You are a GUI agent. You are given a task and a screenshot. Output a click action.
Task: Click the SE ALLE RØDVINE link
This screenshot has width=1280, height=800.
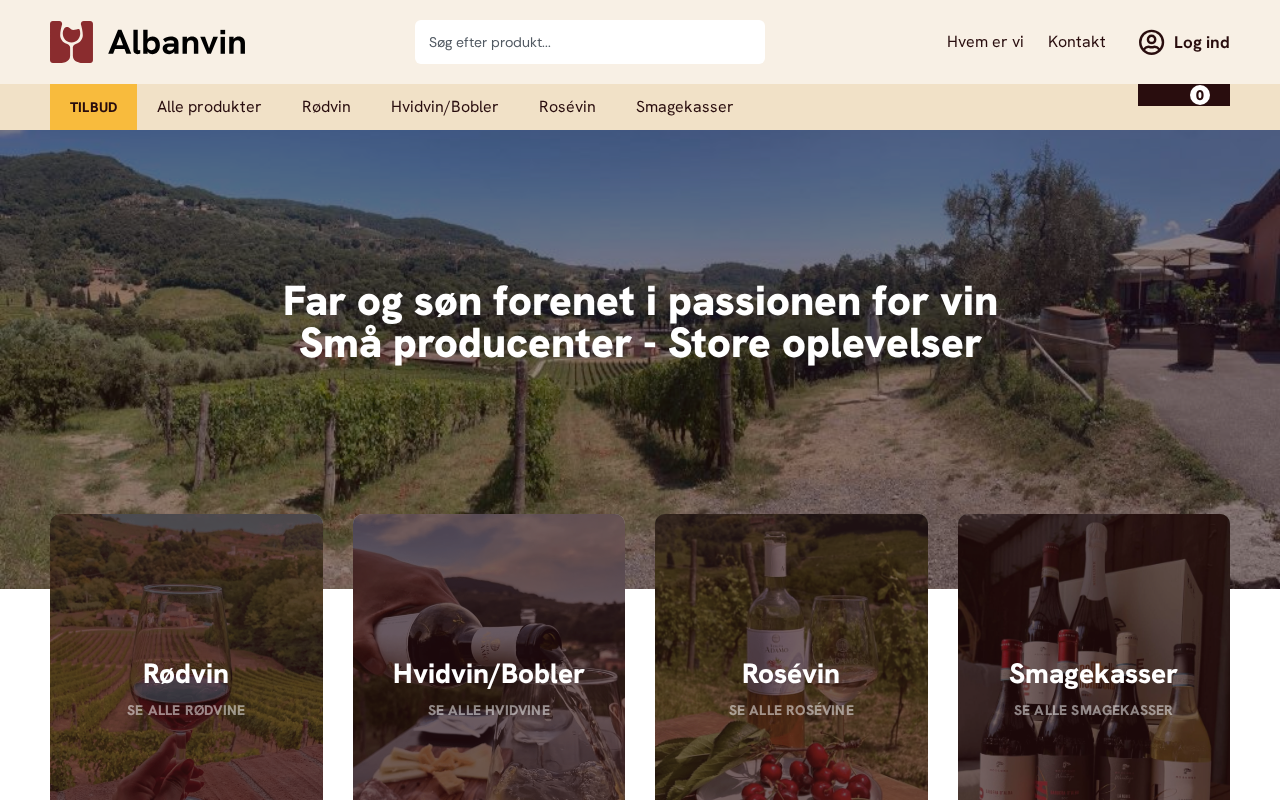coord(186,710)
